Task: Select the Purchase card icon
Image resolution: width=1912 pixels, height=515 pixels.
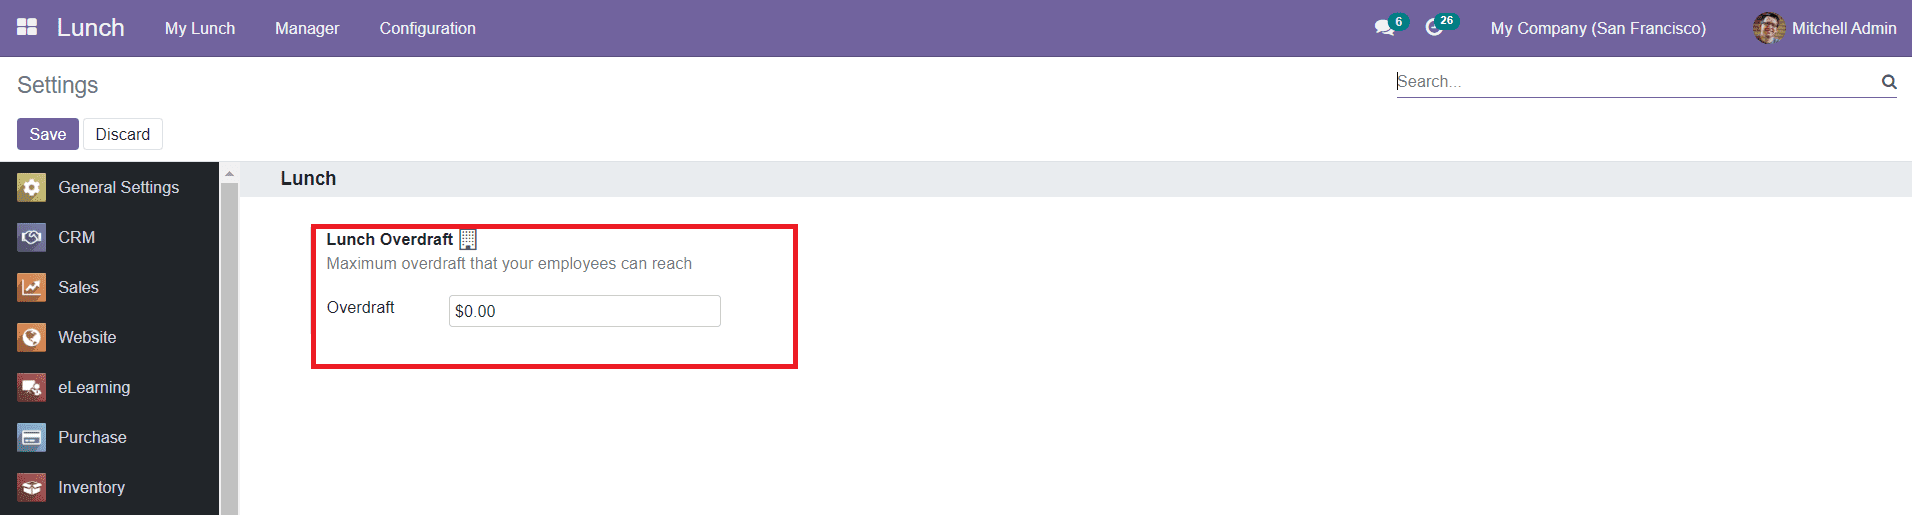Action: [31, 437]
